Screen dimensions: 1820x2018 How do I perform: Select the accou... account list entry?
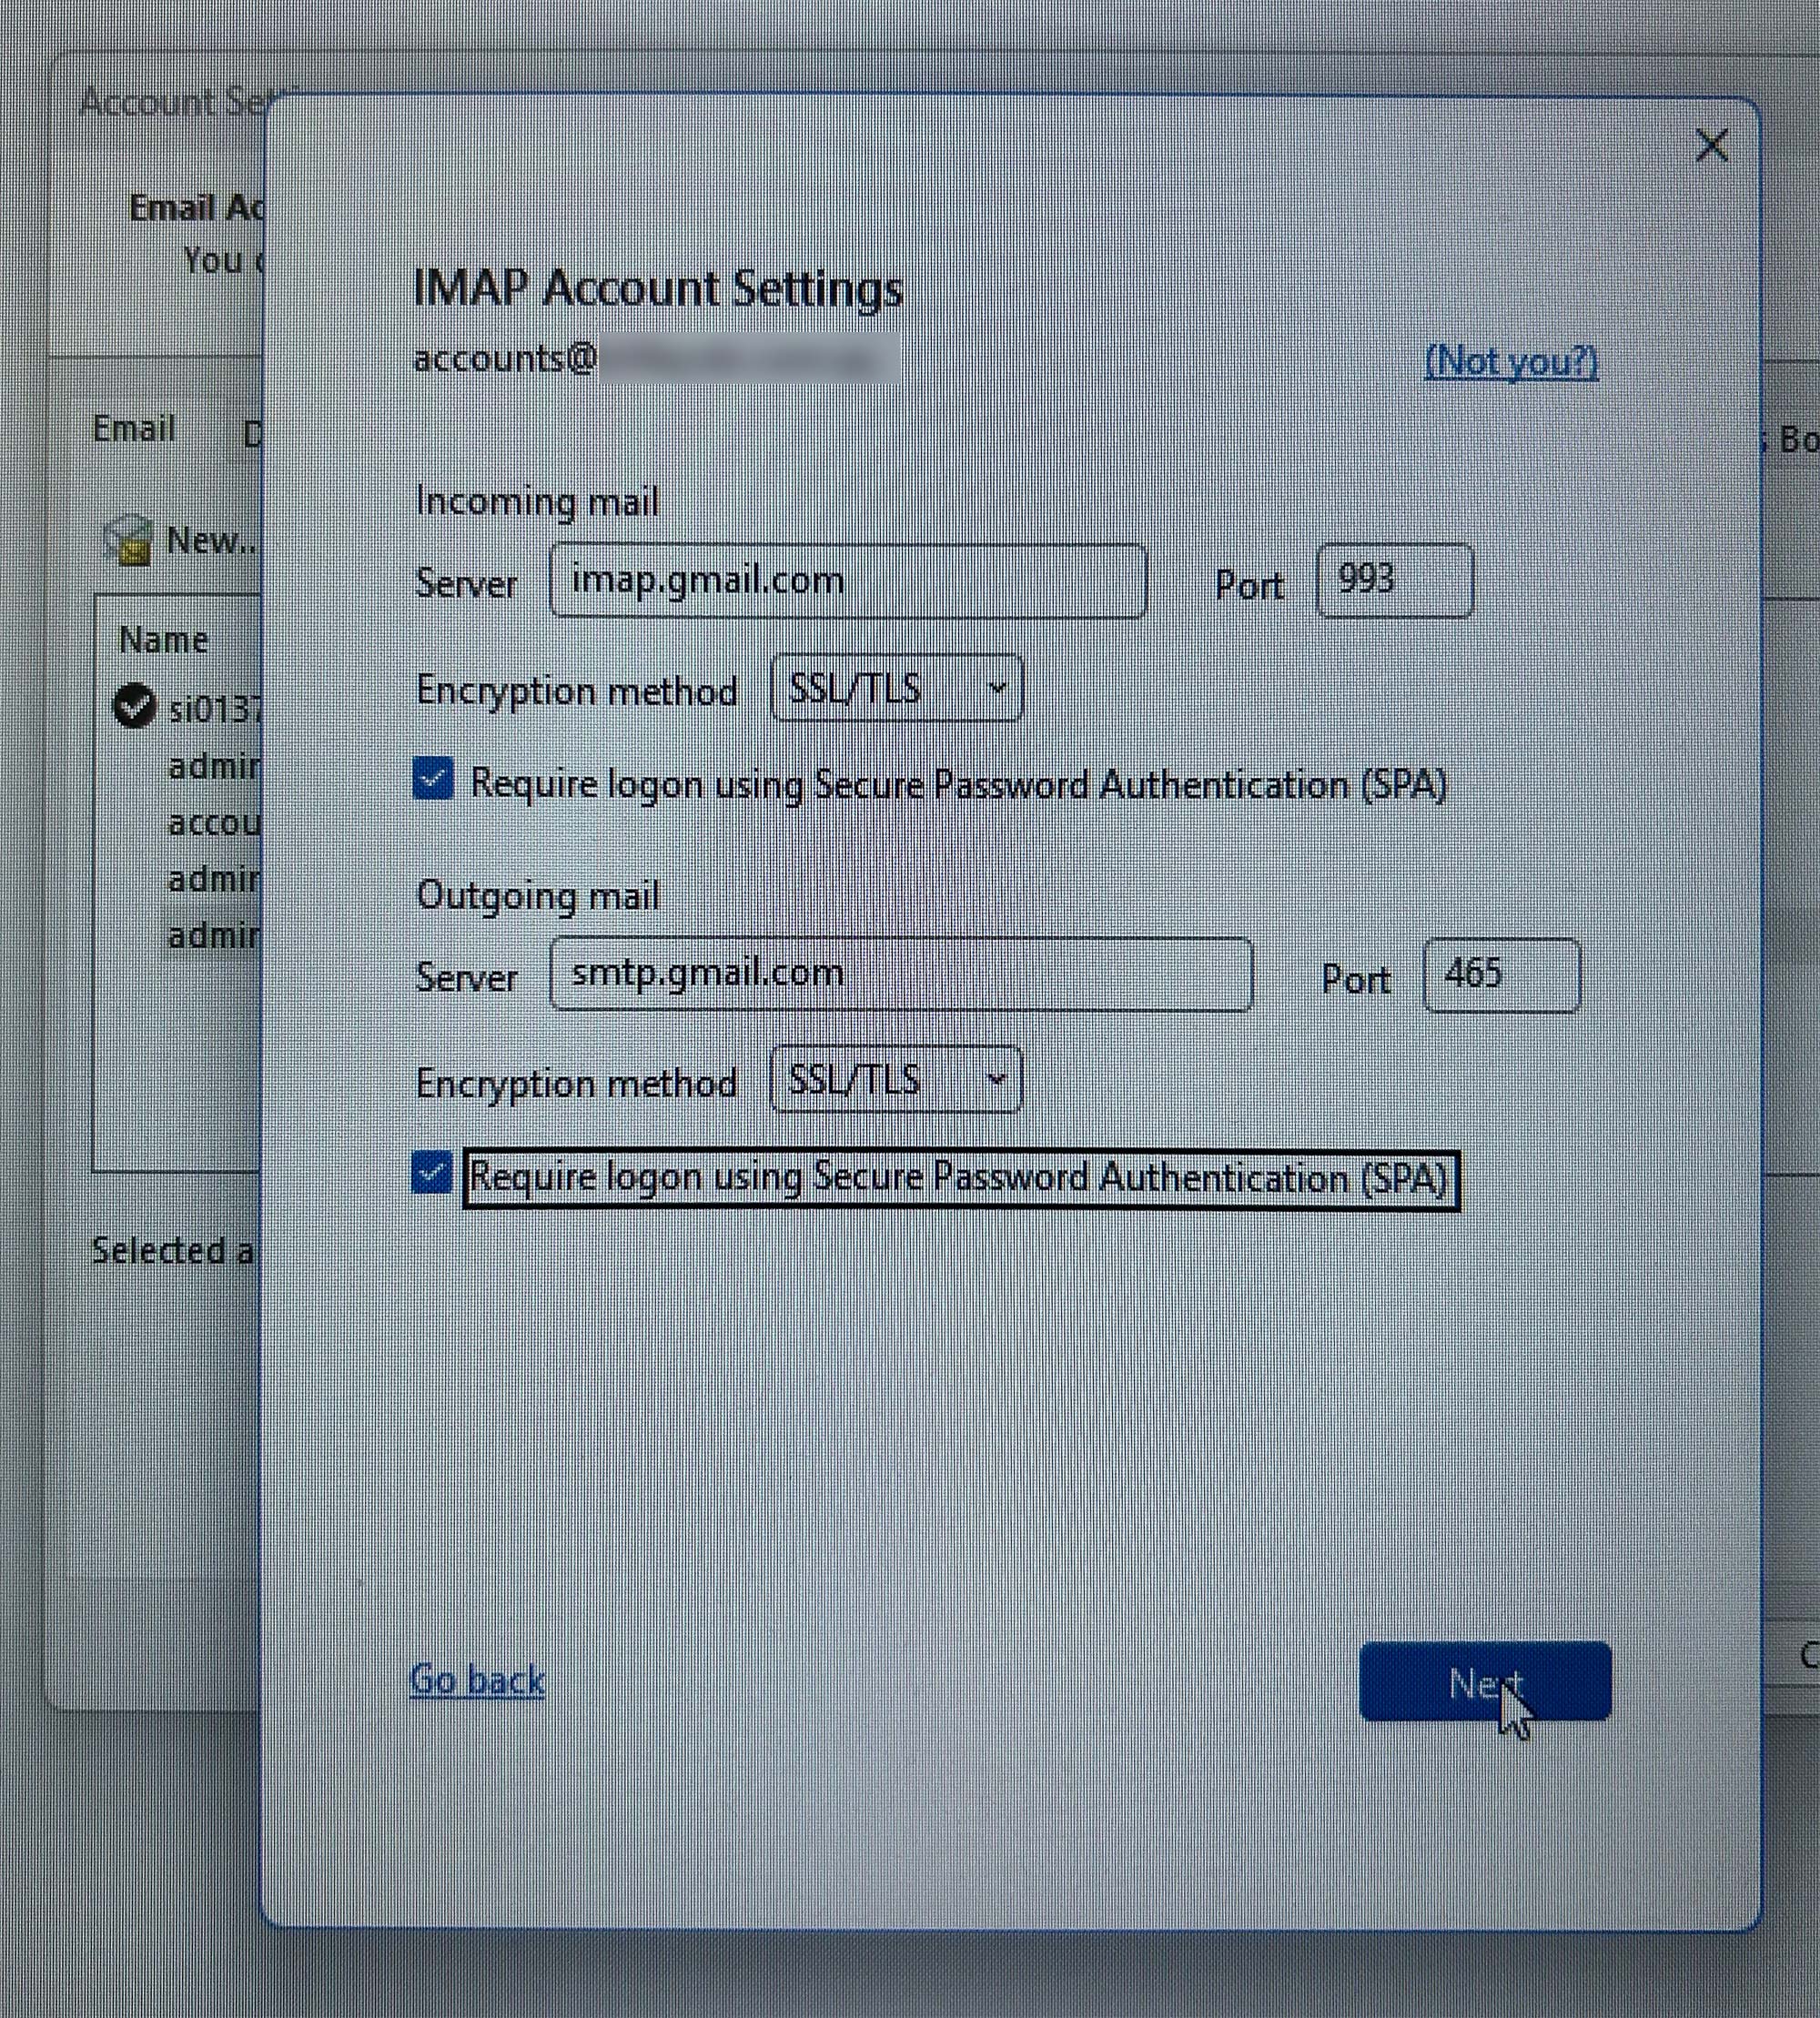(x=213, y=823)
